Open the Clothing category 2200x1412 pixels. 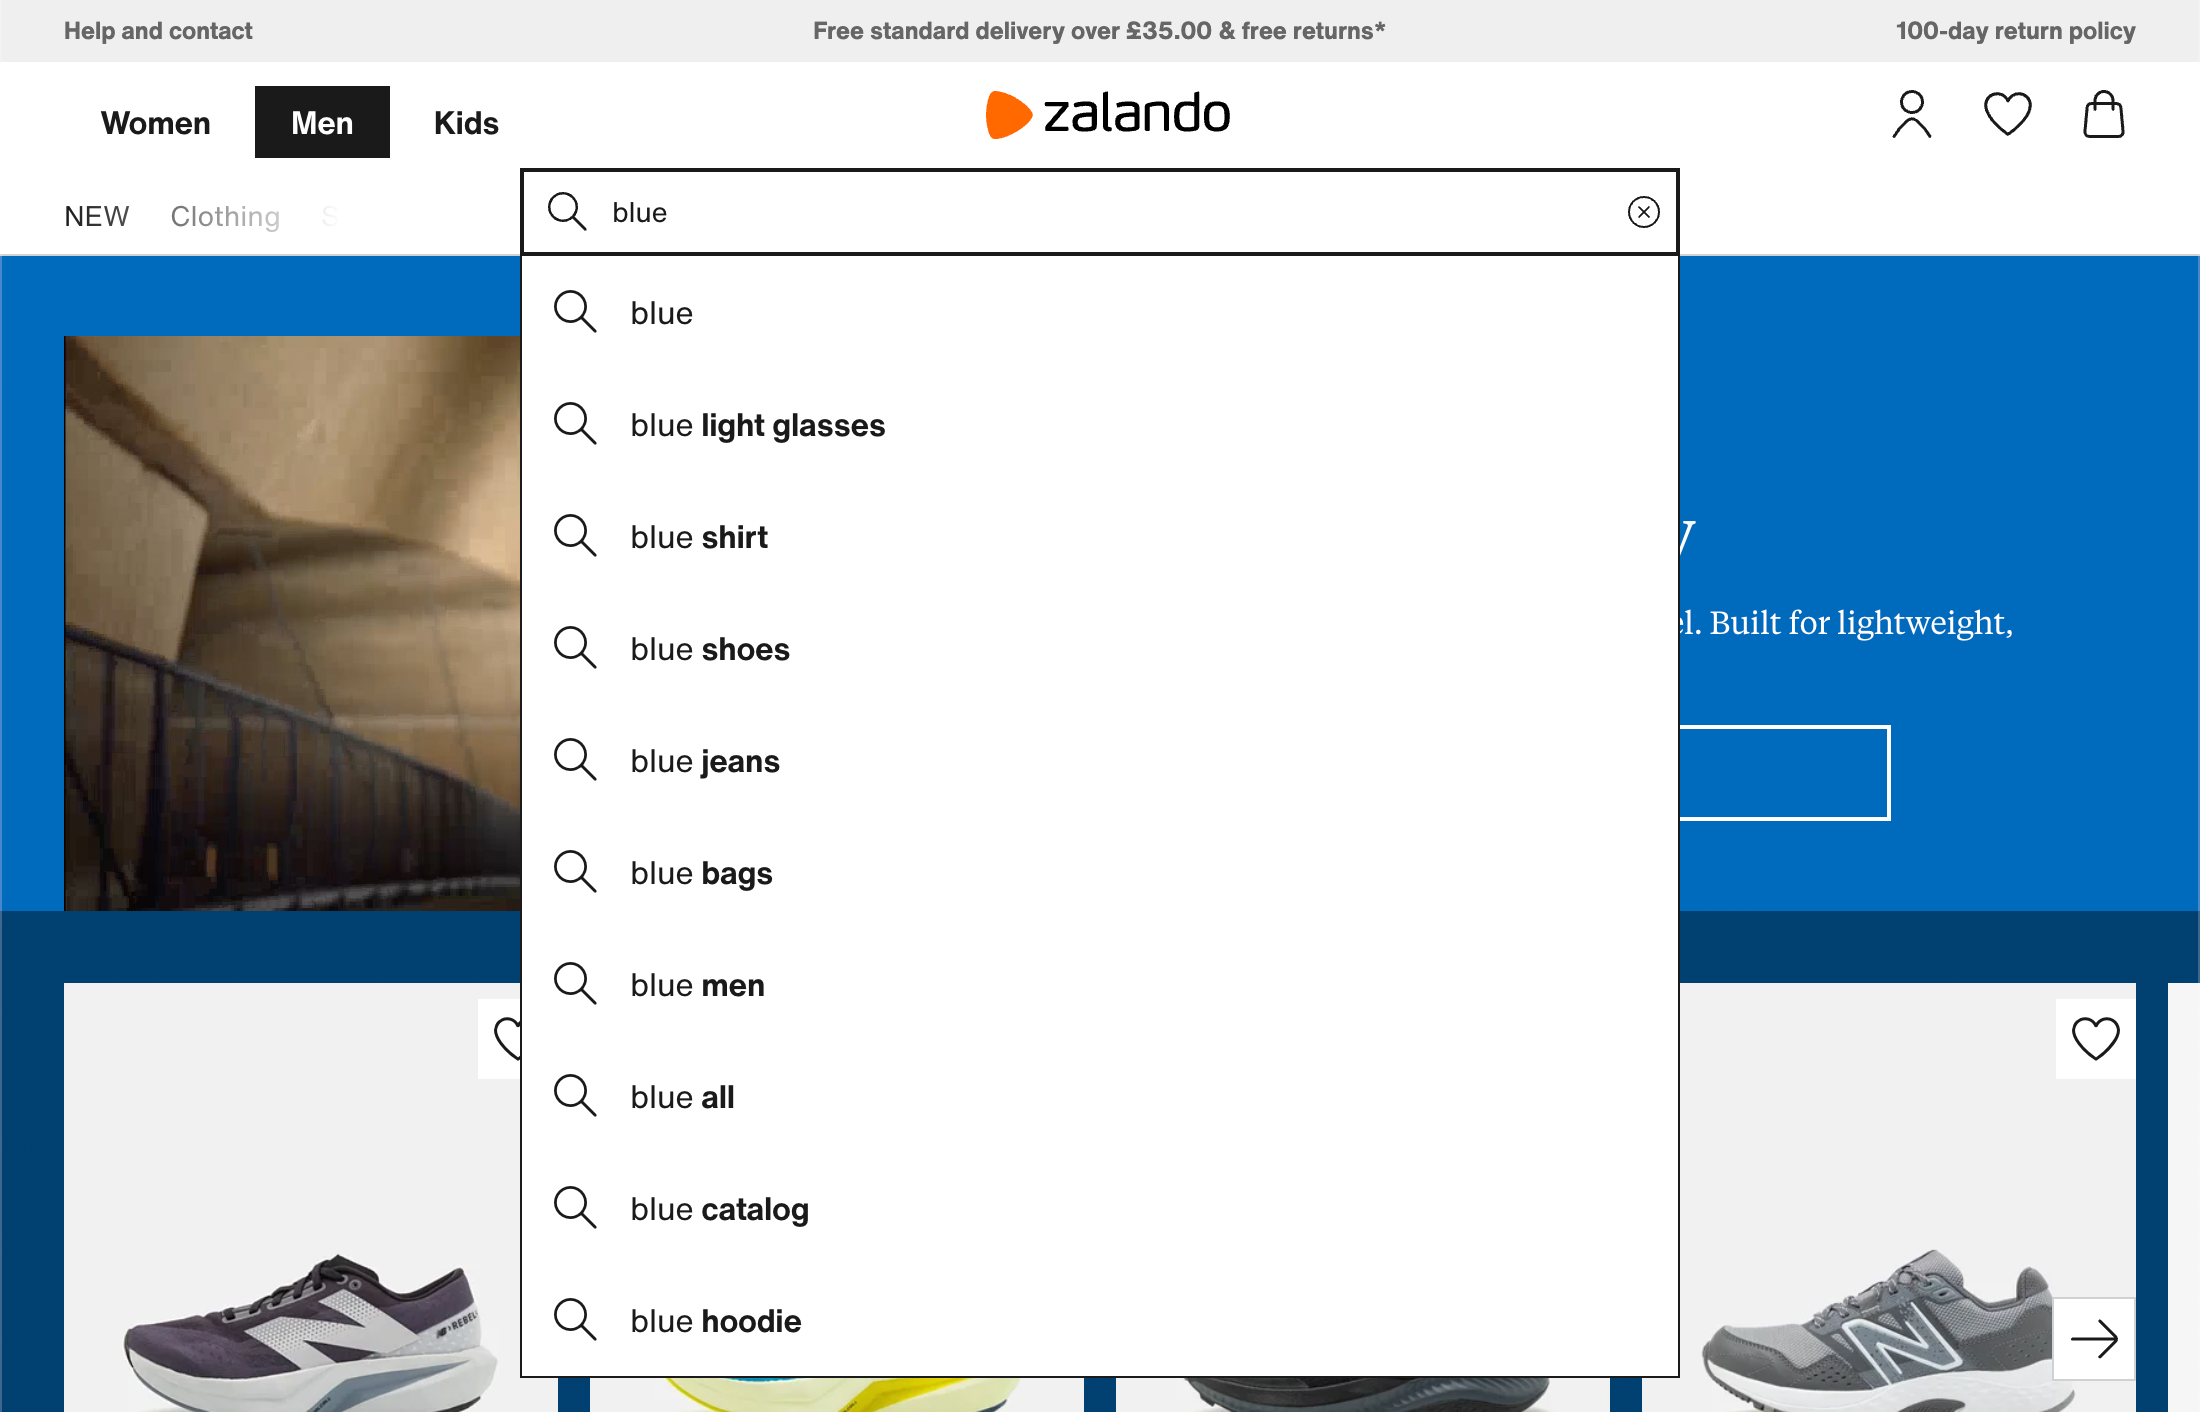[224, 216]
